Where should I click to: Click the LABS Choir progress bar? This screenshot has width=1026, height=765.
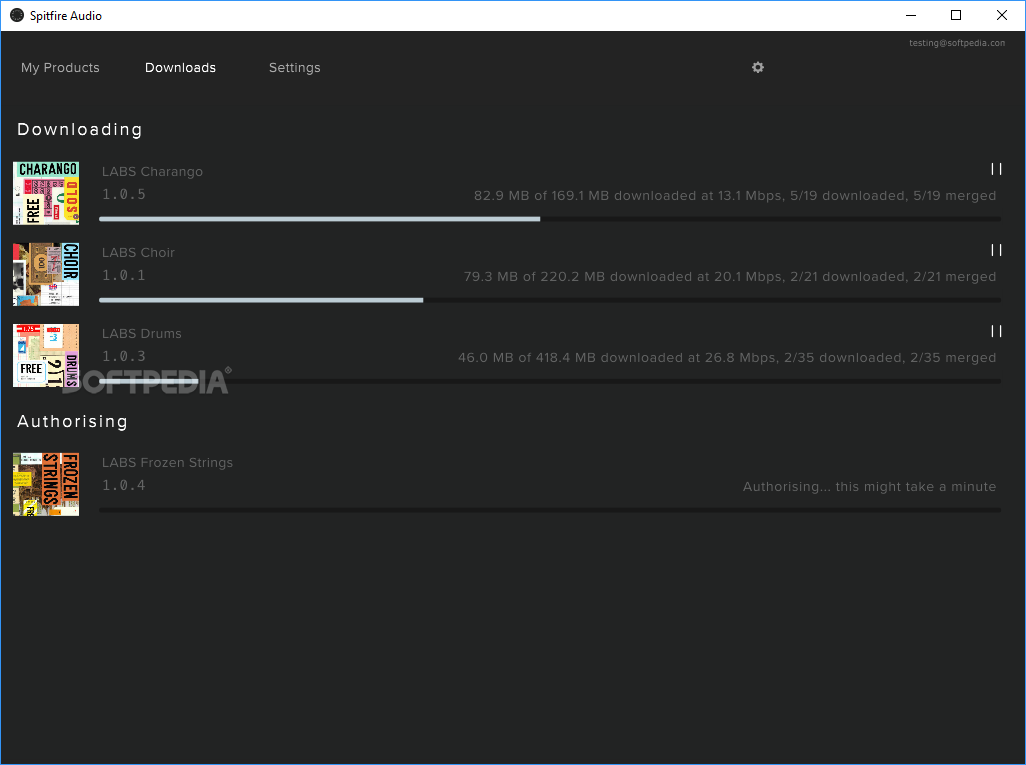click(550, 300)
